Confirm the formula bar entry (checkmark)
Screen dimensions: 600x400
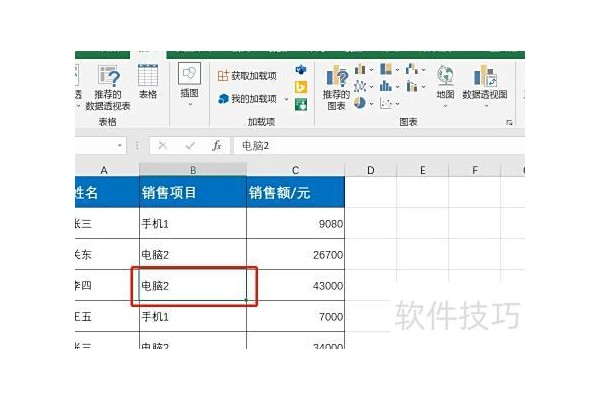point(190,145)
